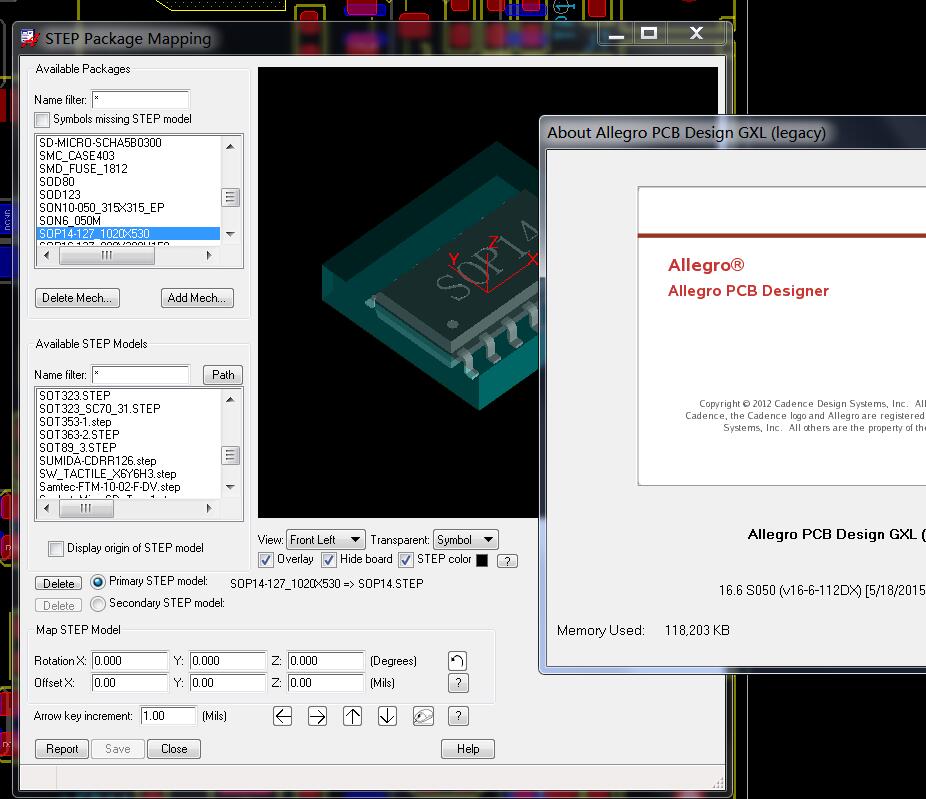Click the help icon next to STEP color swatch
926x799 pixels.
[507, 560]
